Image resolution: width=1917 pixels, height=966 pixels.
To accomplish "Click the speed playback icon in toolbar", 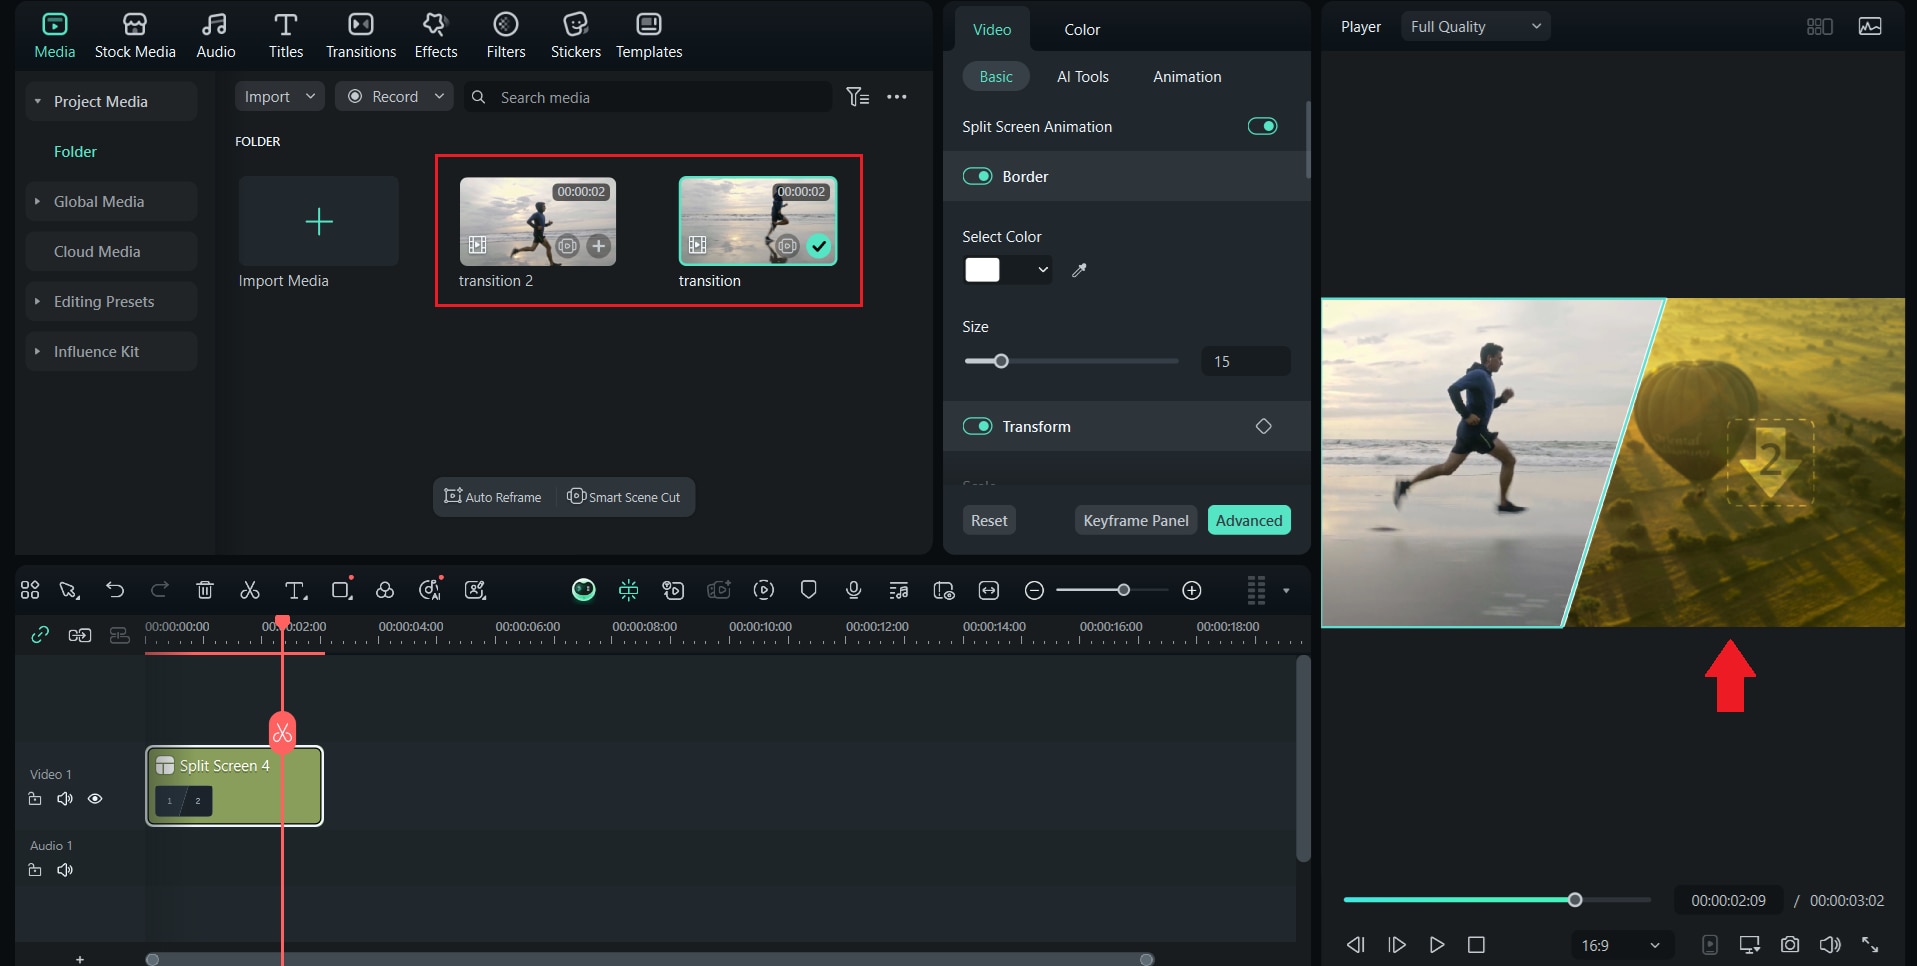I will [764, 590].
